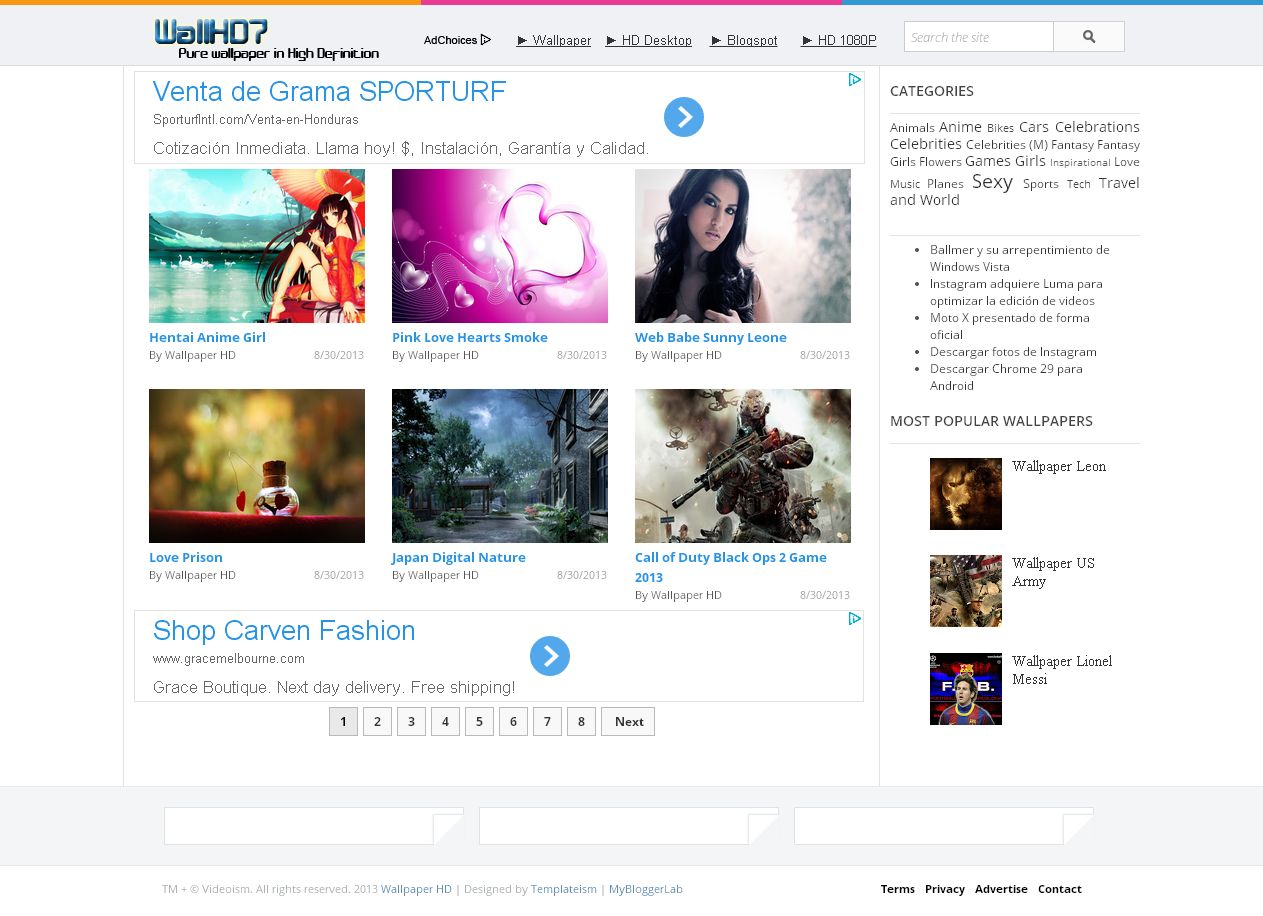Open the Wallpaper Leon popular thumbnail
Screen dimensions: 1263x916
(966, 494)
